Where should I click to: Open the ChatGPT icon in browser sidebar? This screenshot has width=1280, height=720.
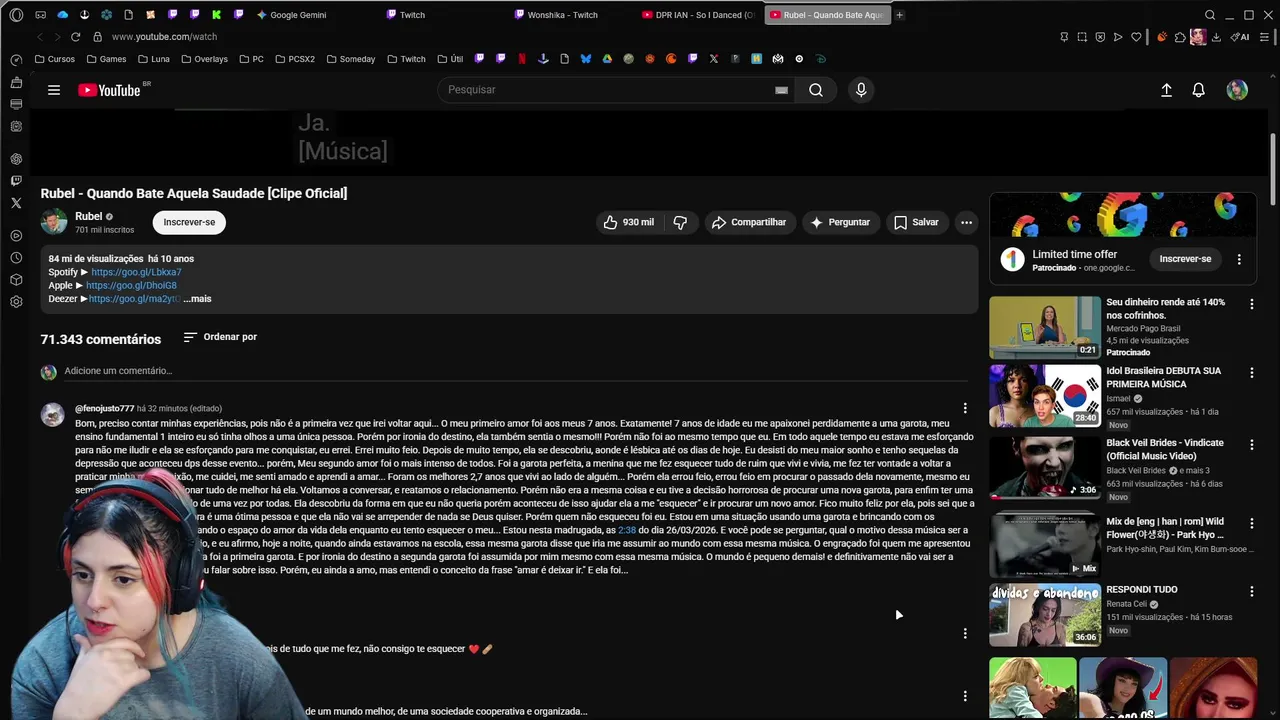pyautogui.click(x=16, y=159)
